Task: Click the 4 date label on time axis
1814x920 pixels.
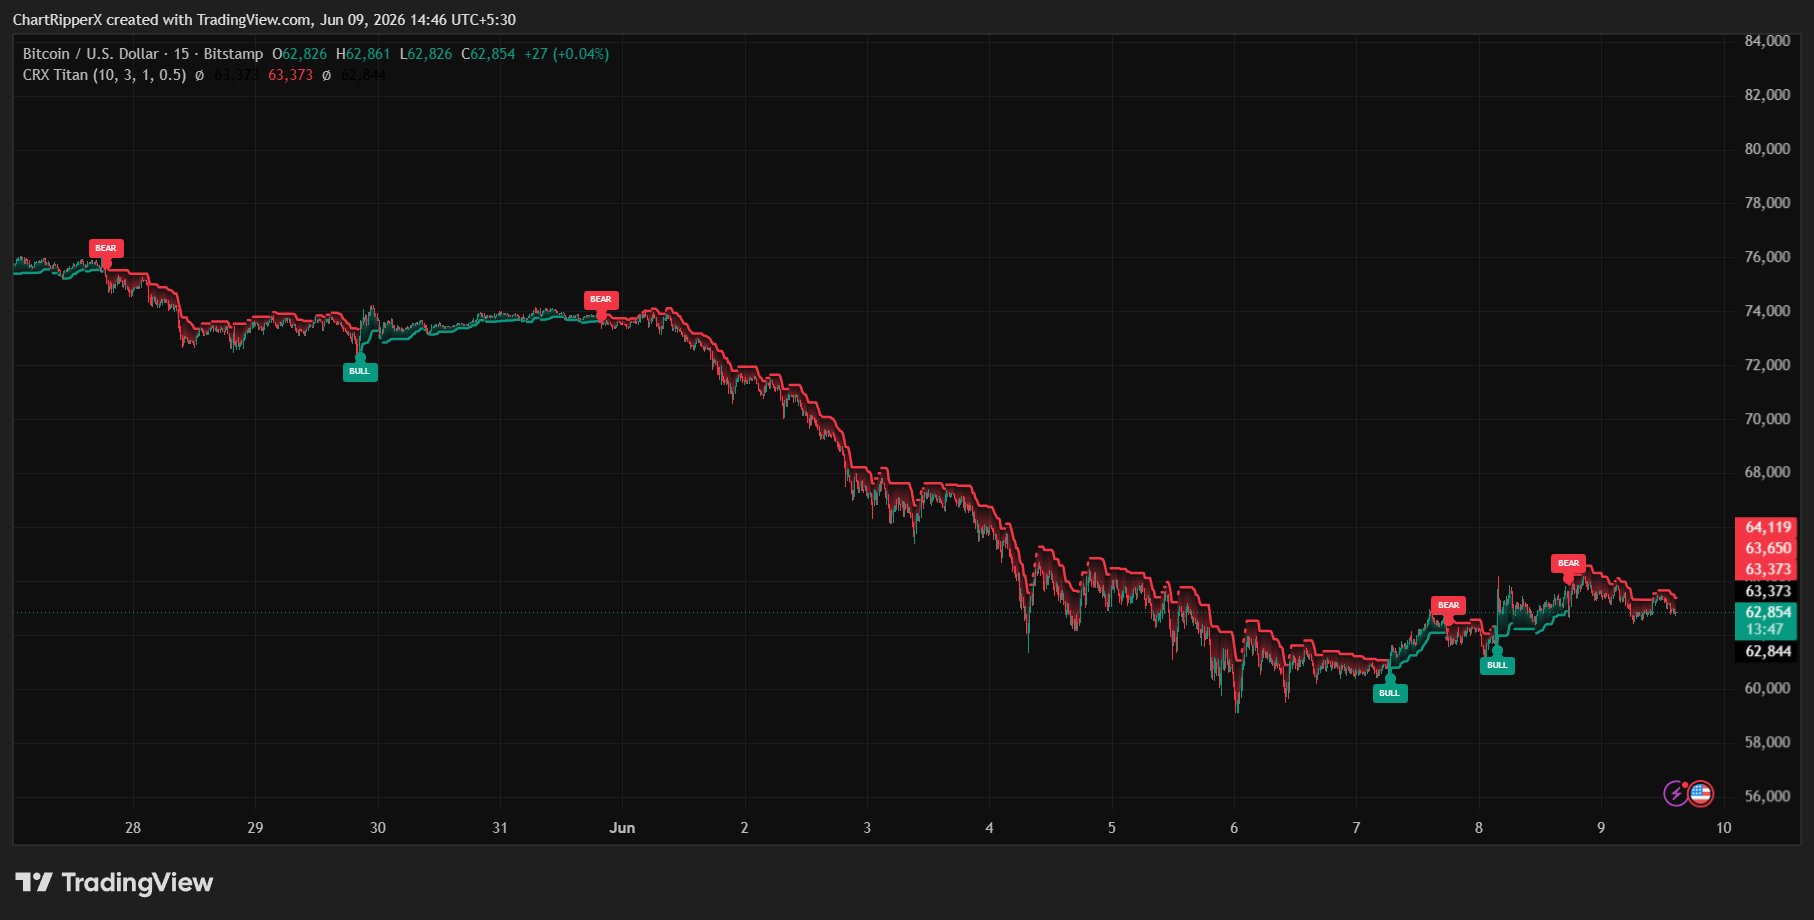Action: [x=989, y=828]
